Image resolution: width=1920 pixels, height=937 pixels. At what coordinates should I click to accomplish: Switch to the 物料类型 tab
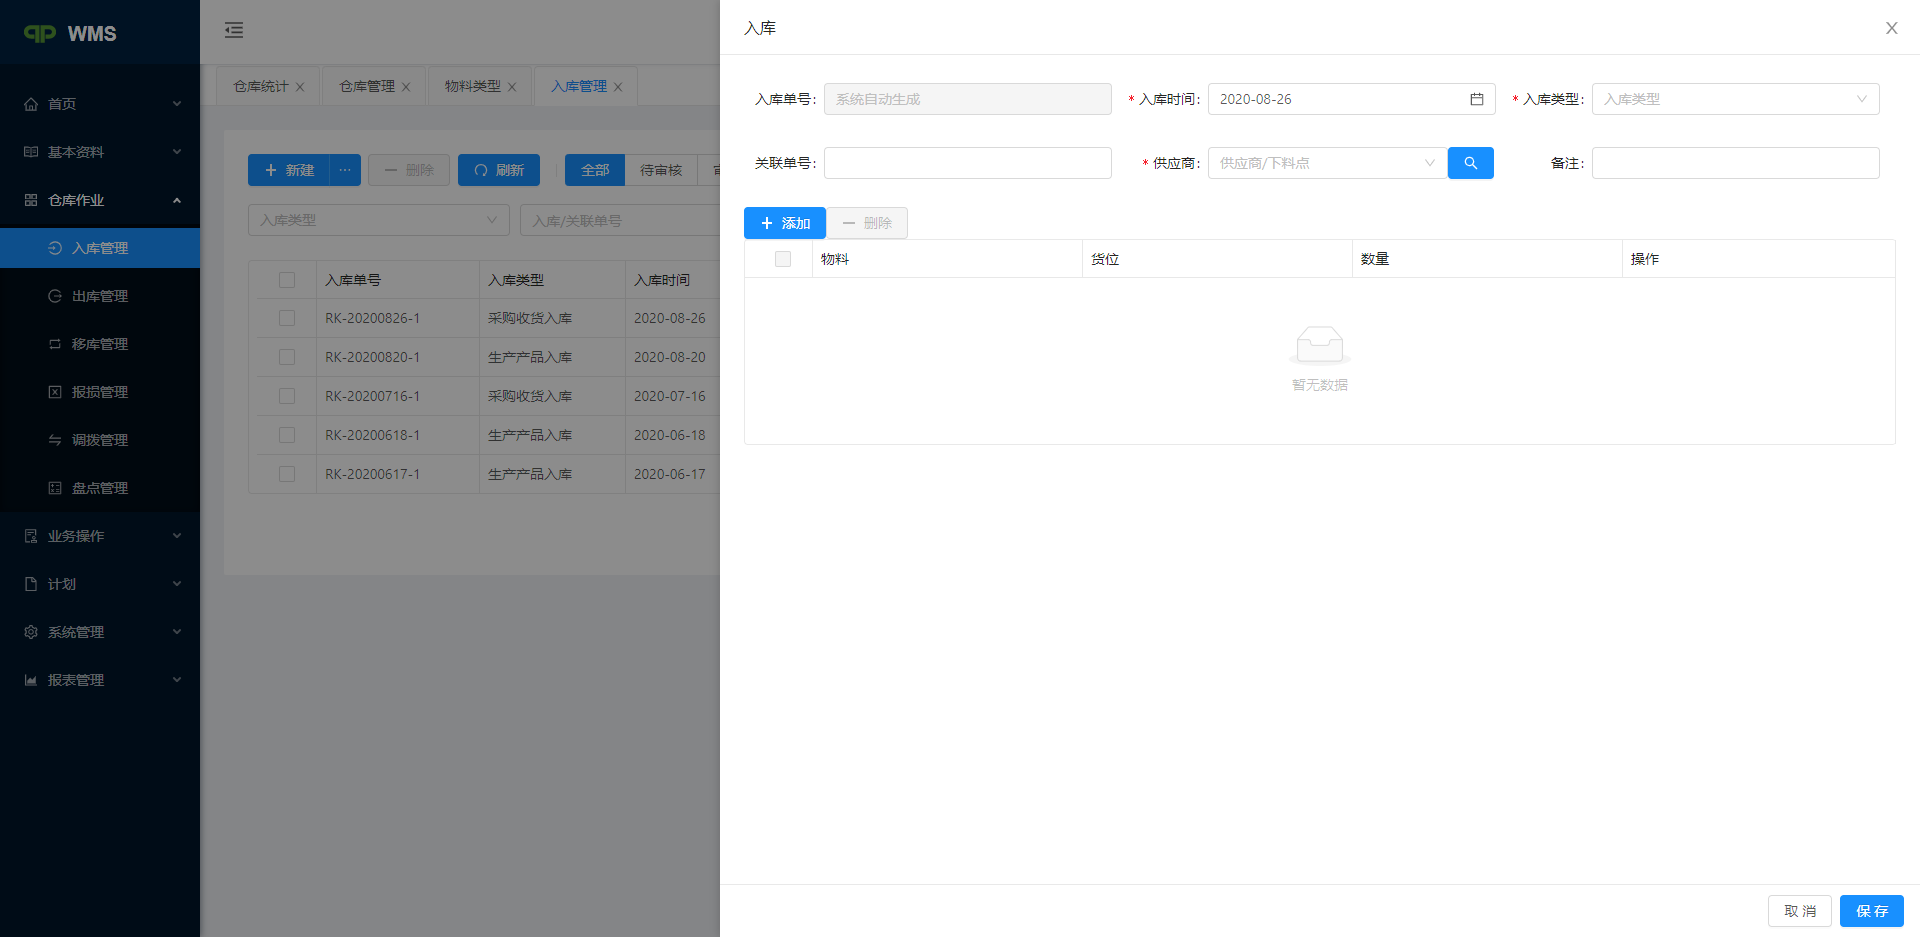(x=473, y=87)
